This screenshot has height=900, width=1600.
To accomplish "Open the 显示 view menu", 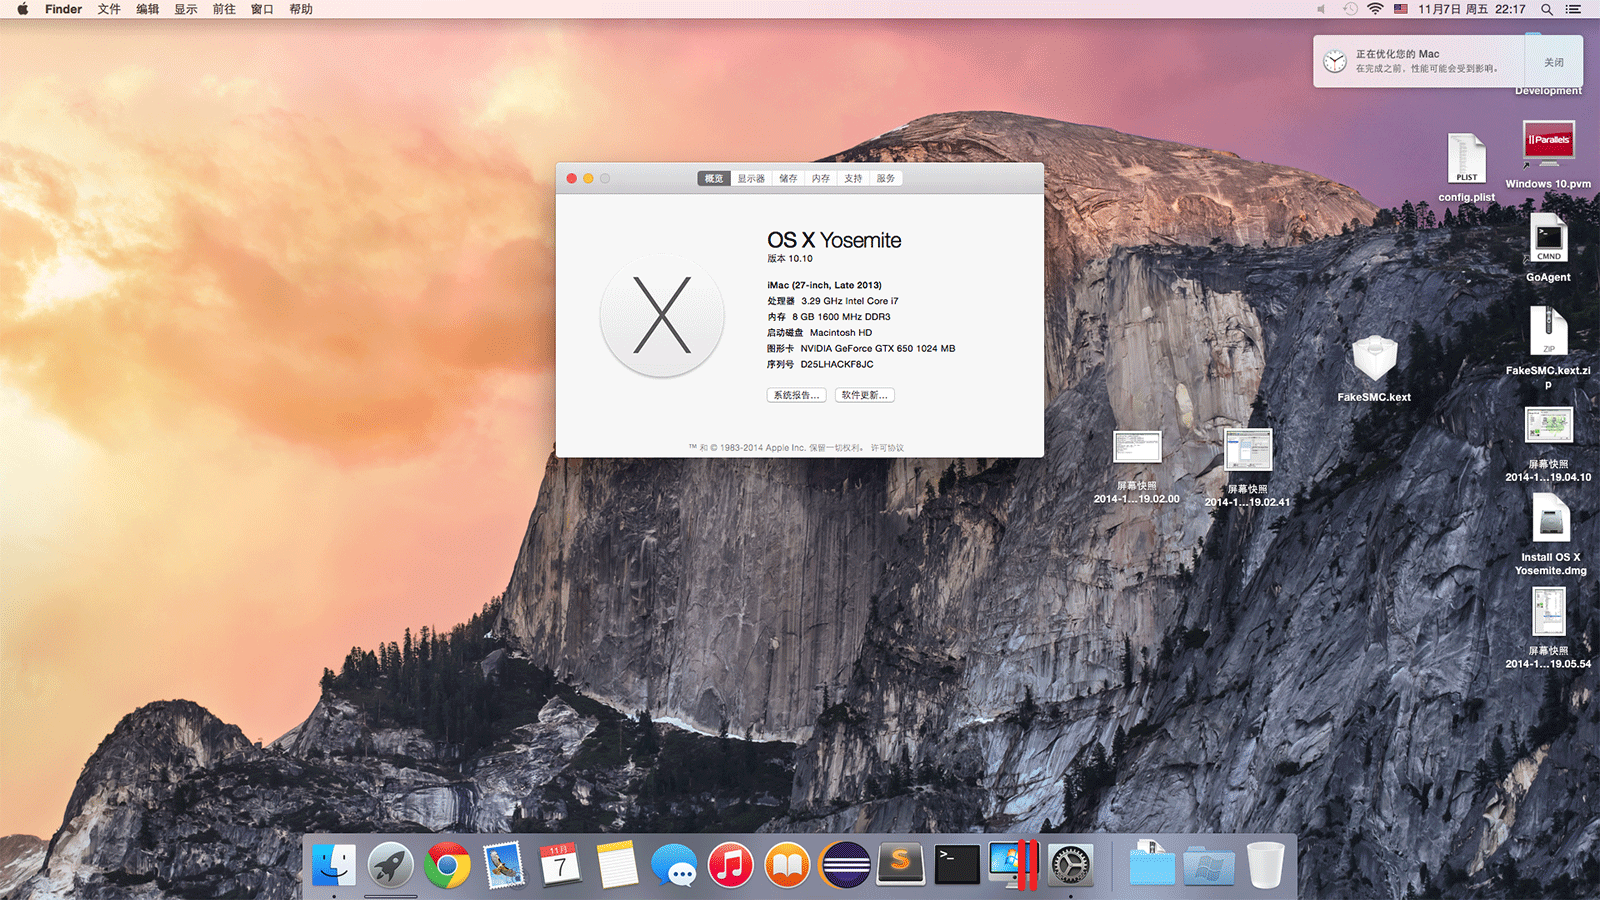I will [x=186, y=9].
